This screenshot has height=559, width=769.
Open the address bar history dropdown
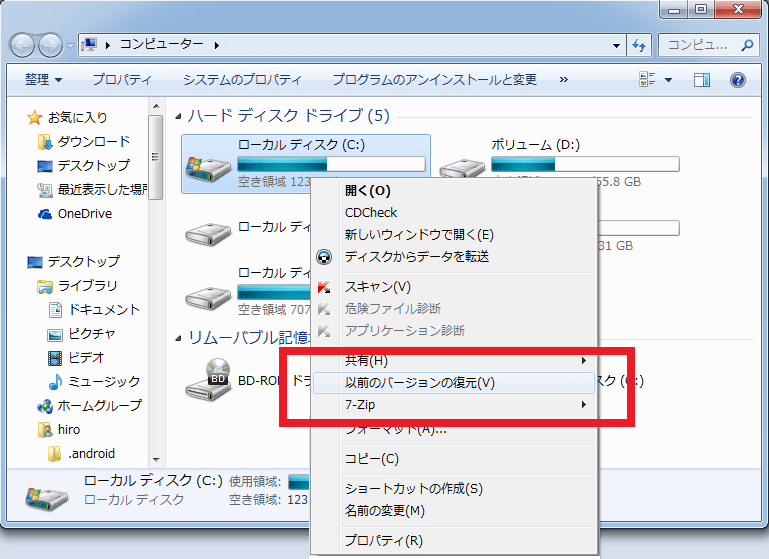pyautogui.click(x=616, y=45)
